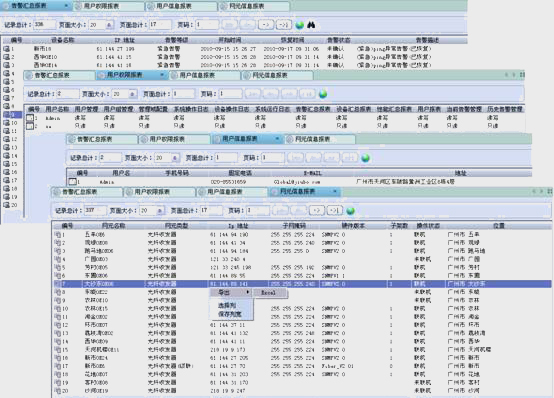Click device icon of alarm row 15
Viewport: 554px width, 398px height.
pos(7,164)
